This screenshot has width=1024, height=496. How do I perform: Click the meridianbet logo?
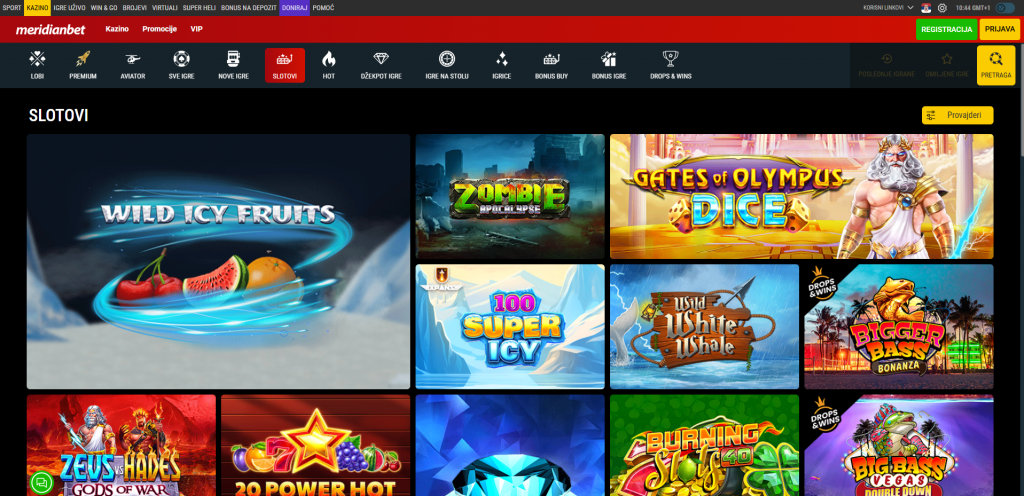[50, 29]
